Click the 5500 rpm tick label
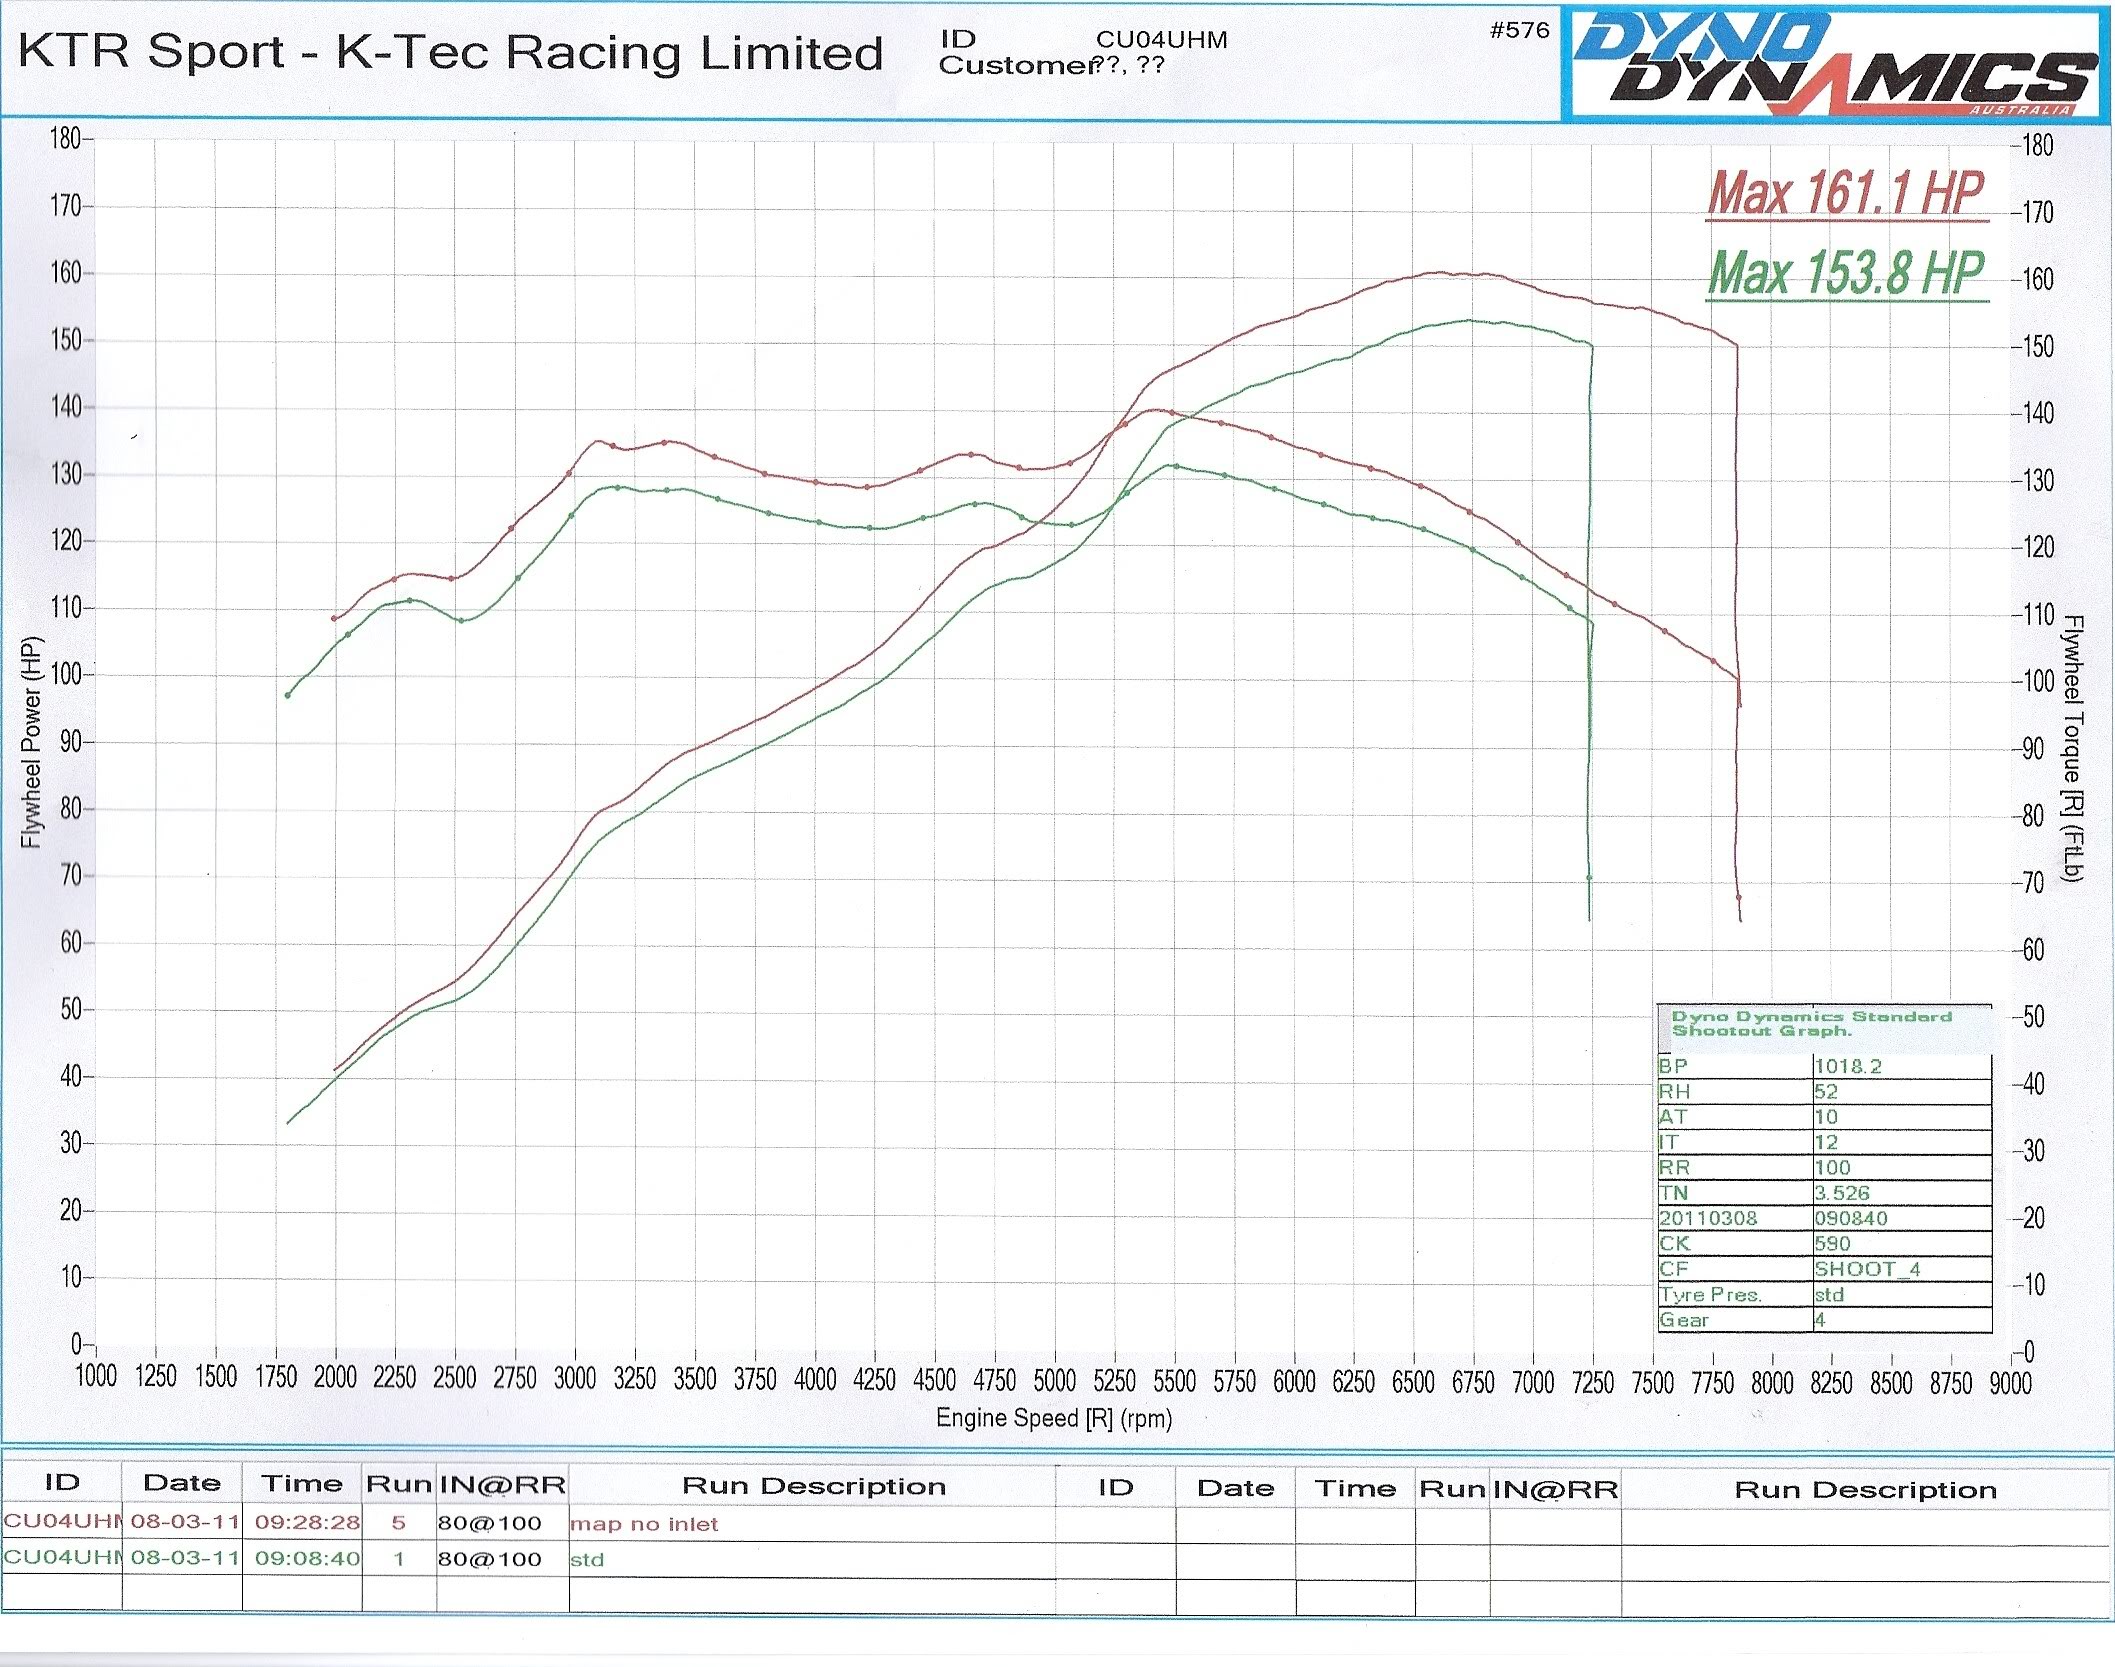The image size is (2115, 1667). (1174, 1381)
